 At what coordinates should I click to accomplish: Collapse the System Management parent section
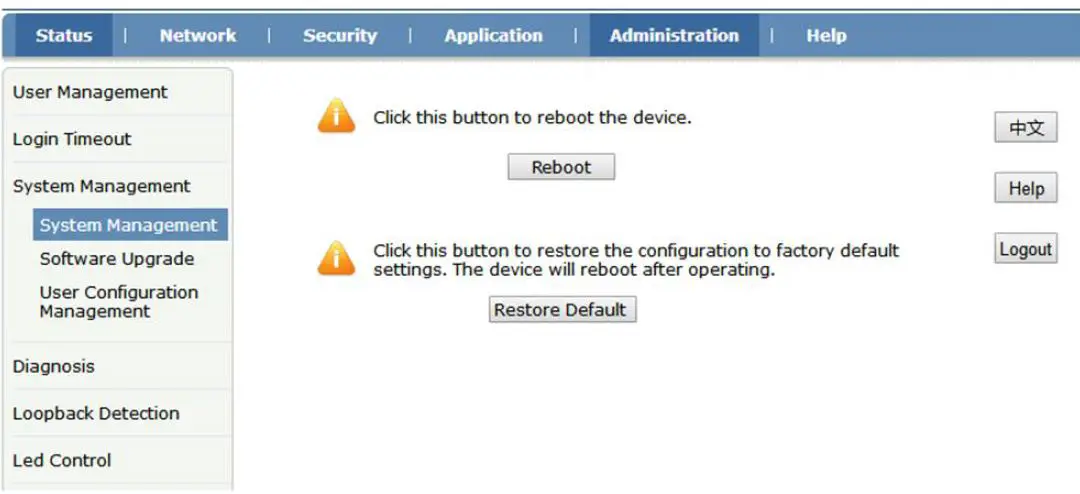click(101, 186)
